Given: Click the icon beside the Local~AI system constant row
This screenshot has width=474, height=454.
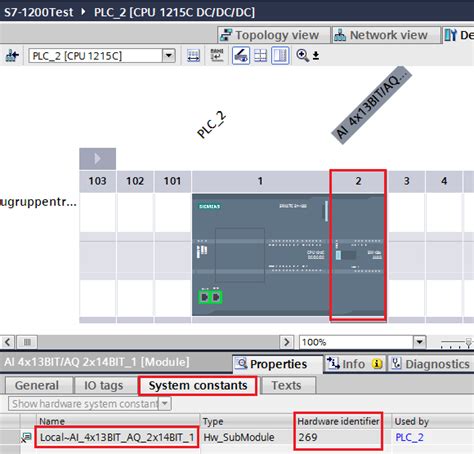Looking at the screenshot, I should (x=26, y=437).
